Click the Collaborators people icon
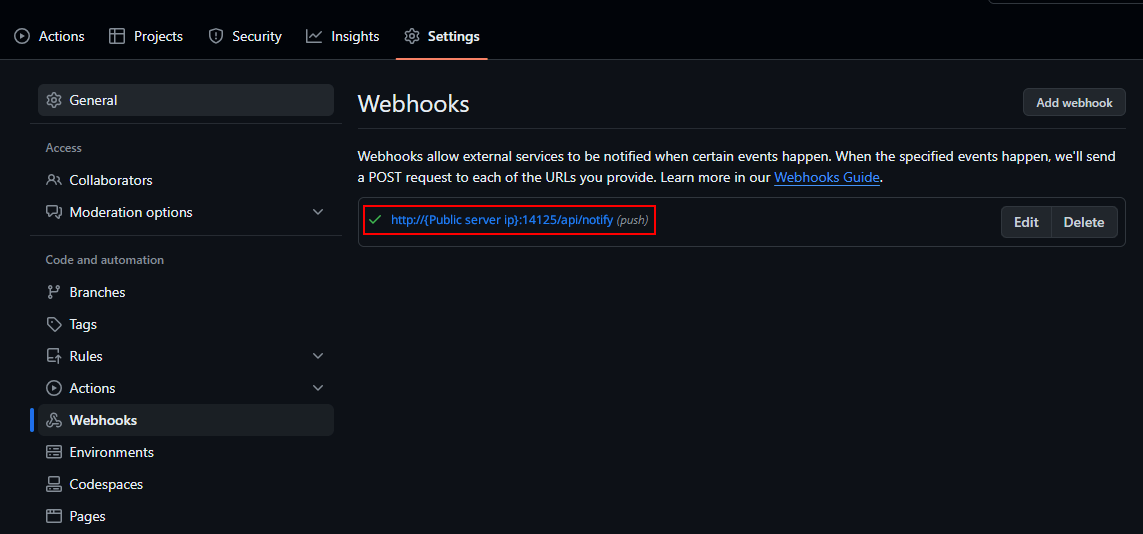Image resolution: width=1143 pixels, height=534 pixels. coord(53,180)
